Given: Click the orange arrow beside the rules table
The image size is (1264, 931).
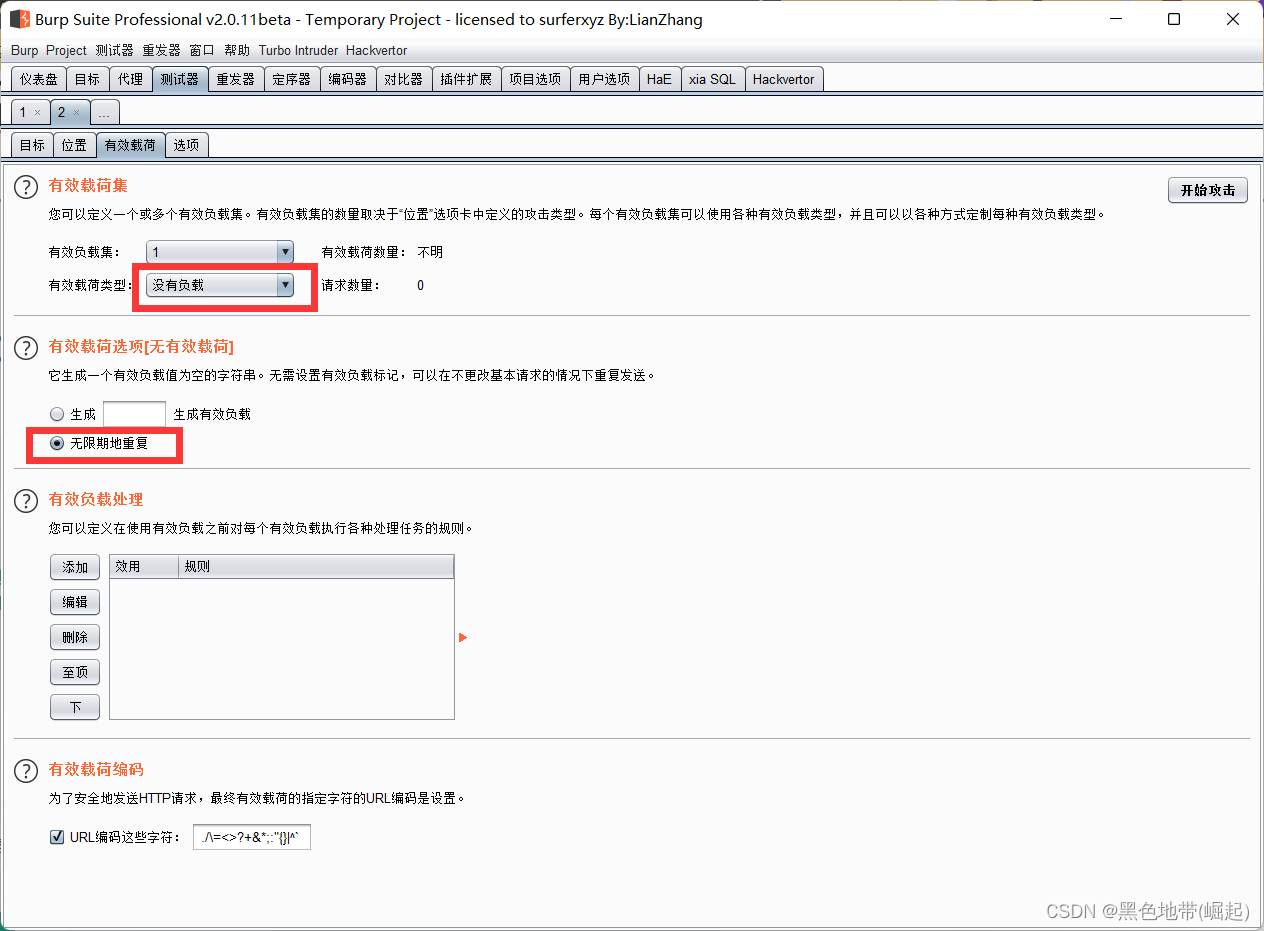Looking at the screenshot, I should click(463, 638).
